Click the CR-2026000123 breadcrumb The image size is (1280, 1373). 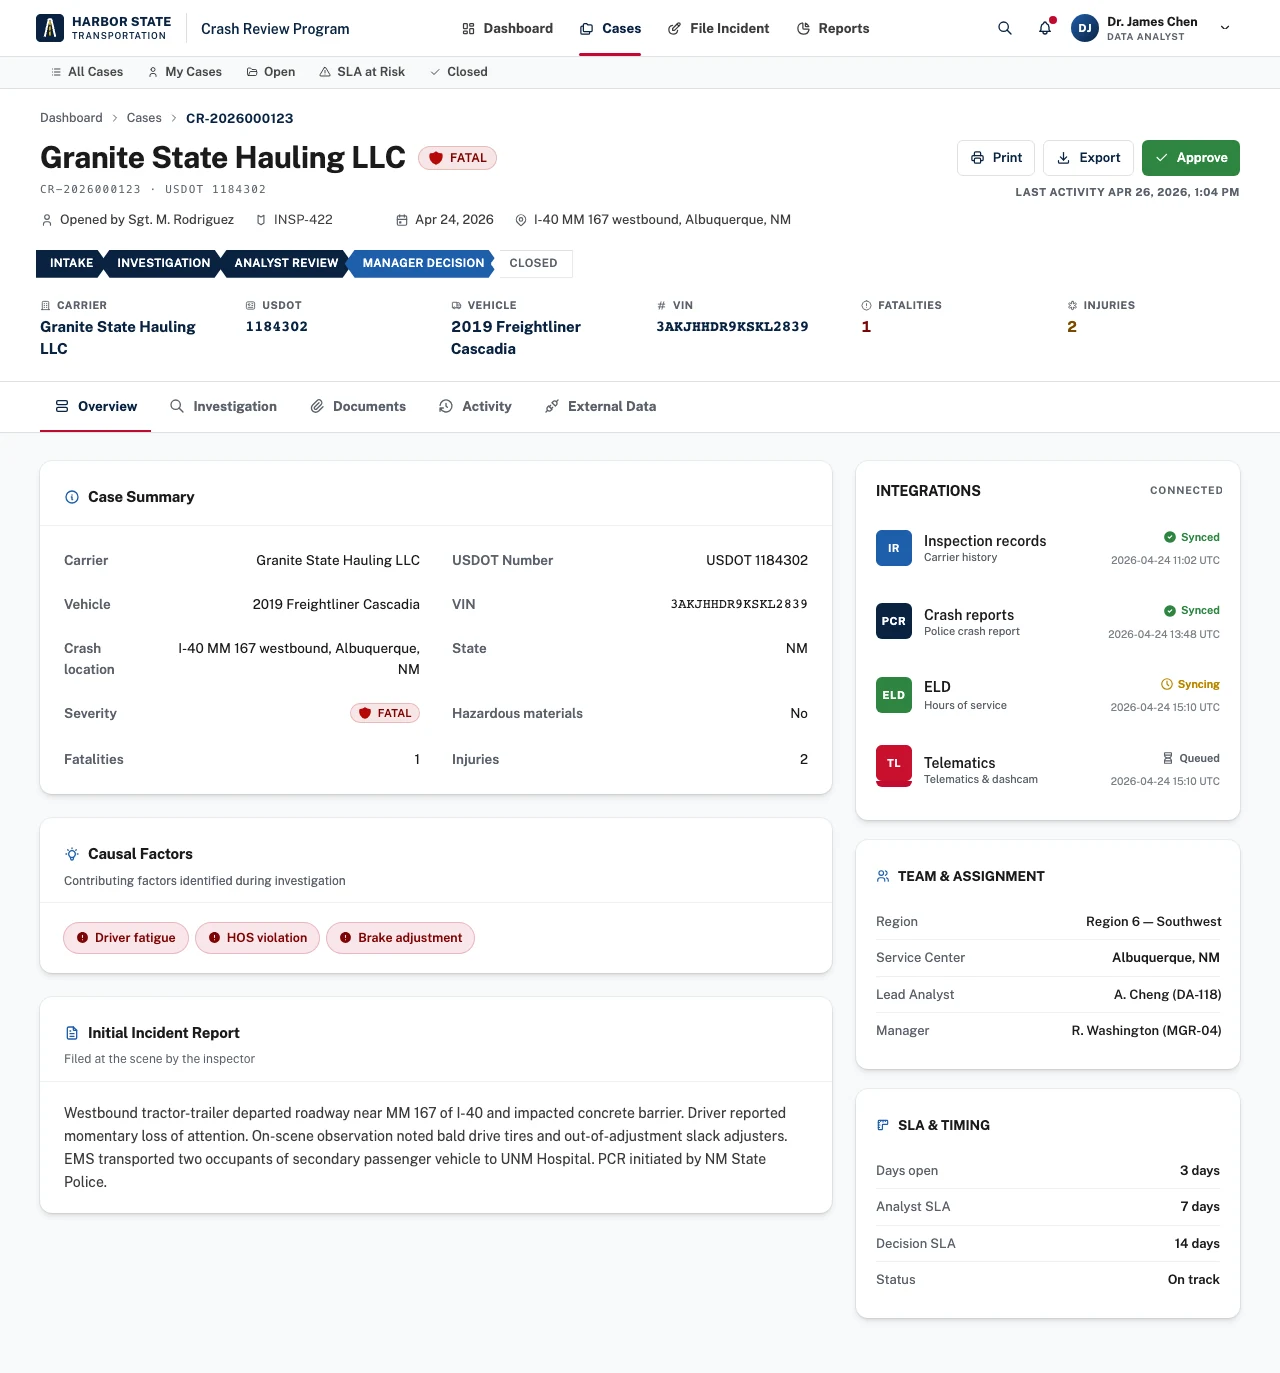coord(240,118)
